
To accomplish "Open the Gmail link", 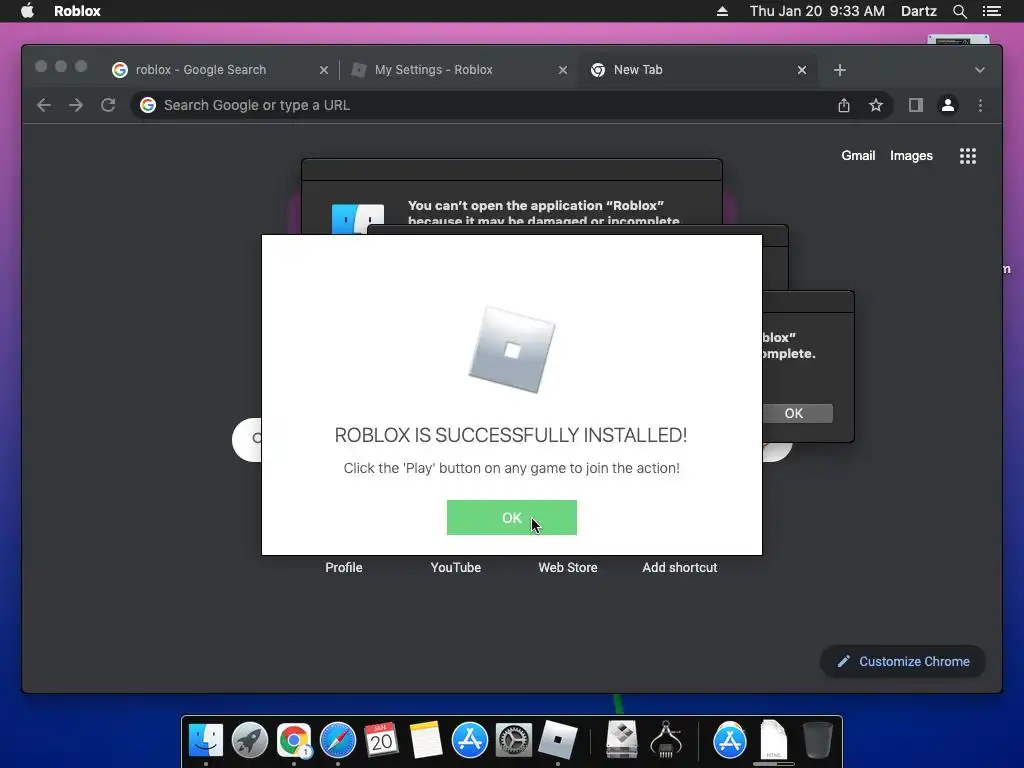I will click(x=857, y=155).
